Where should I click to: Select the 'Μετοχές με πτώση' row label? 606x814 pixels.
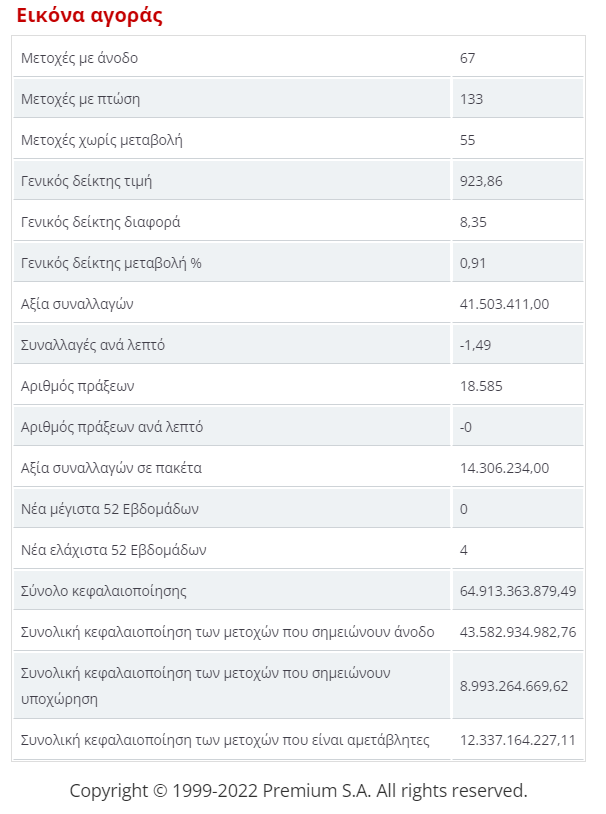(x=80, y=99)
